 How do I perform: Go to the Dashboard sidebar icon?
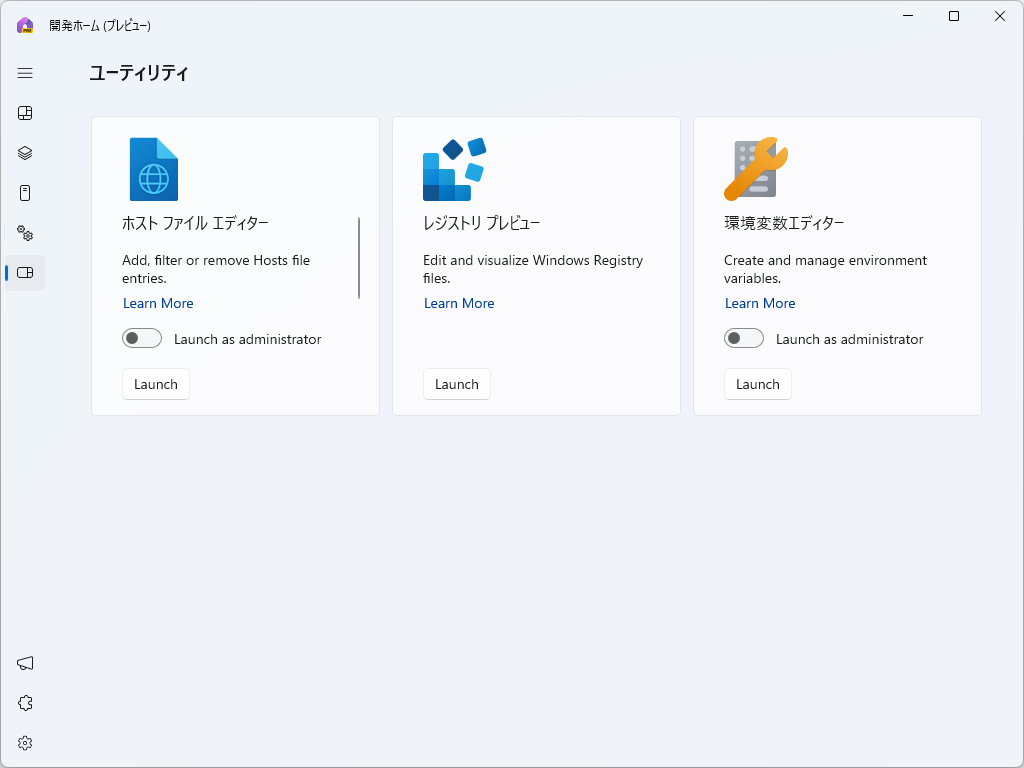[25, 113]
